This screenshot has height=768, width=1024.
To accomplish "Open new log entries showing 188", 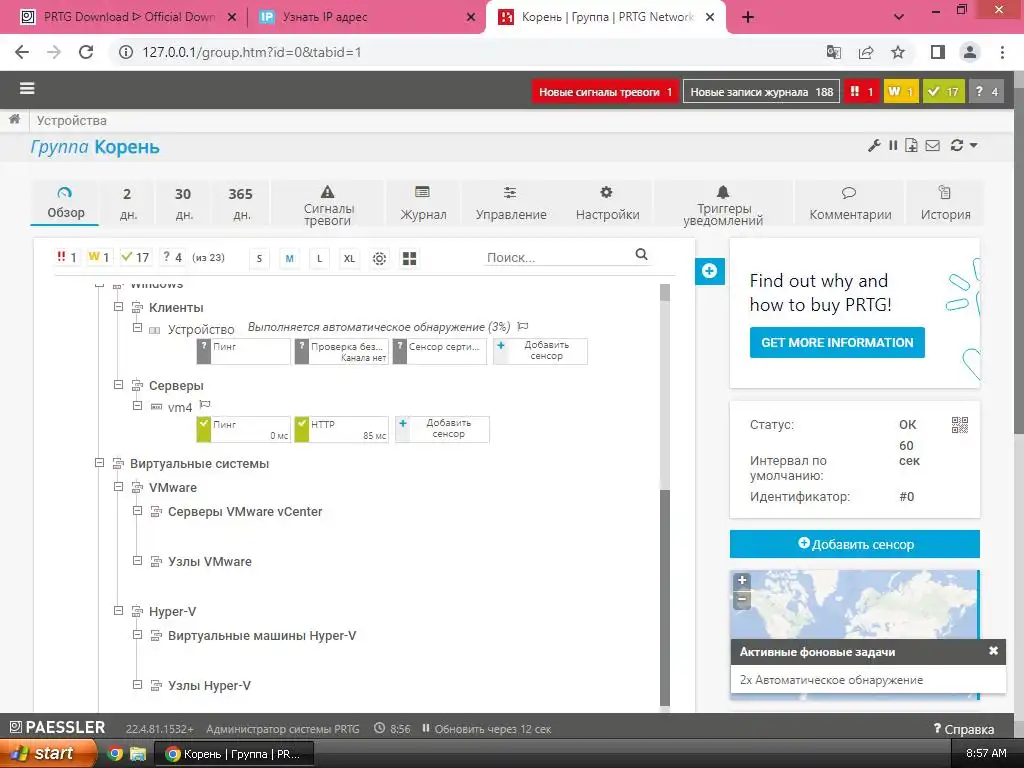I will (x=761, y=91).
